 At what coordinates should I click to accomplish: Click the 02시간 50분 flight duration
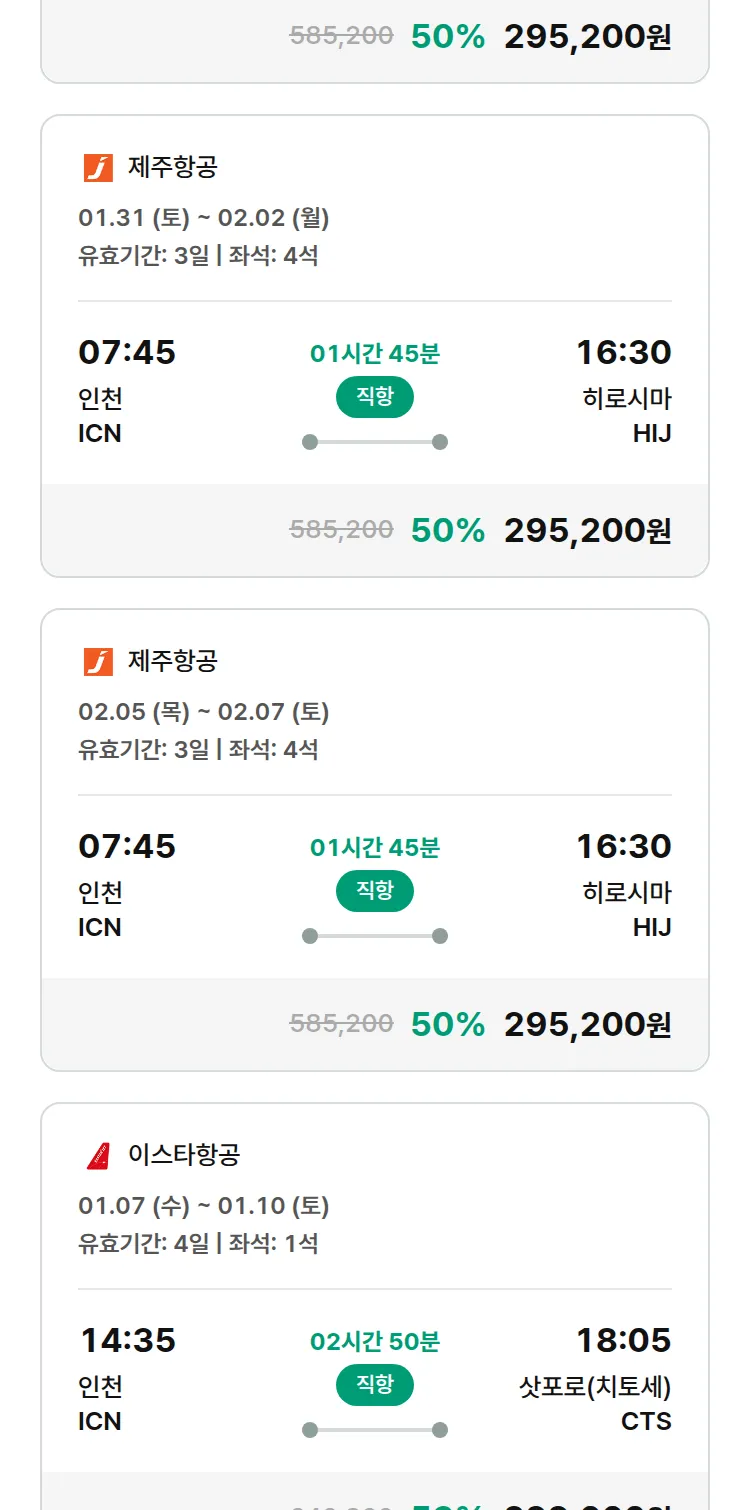(x=375, y=1341)
